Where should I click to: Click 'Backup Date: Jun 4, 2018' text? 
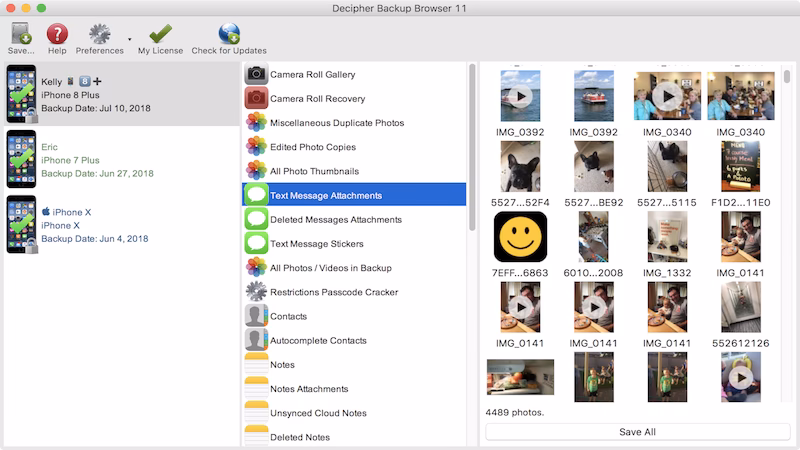95,239
